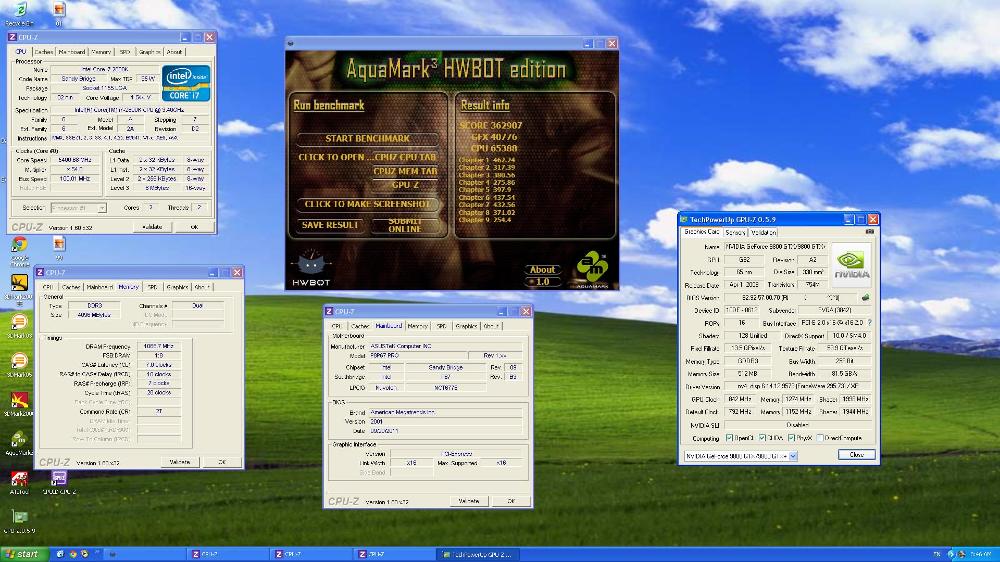Open the Google Chrome desktop shortcut
1000x562 pixels.
(x=19, y=244)
